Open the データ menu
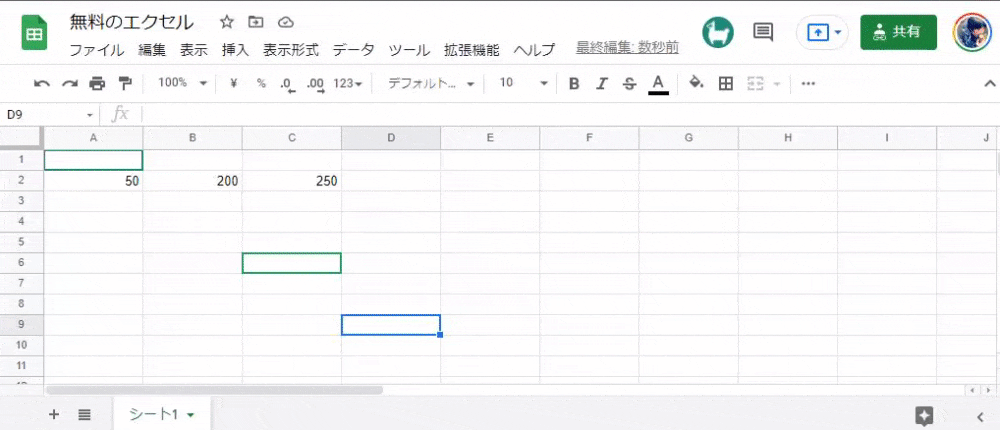 coord(353,50)
